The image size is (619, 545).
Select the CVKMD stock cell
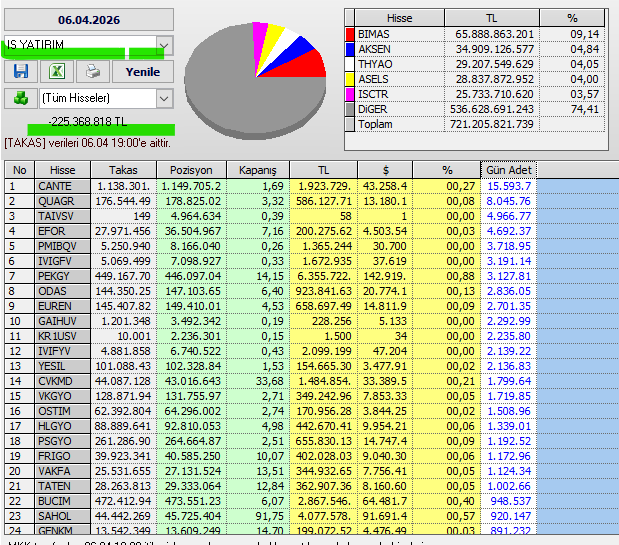62,381
